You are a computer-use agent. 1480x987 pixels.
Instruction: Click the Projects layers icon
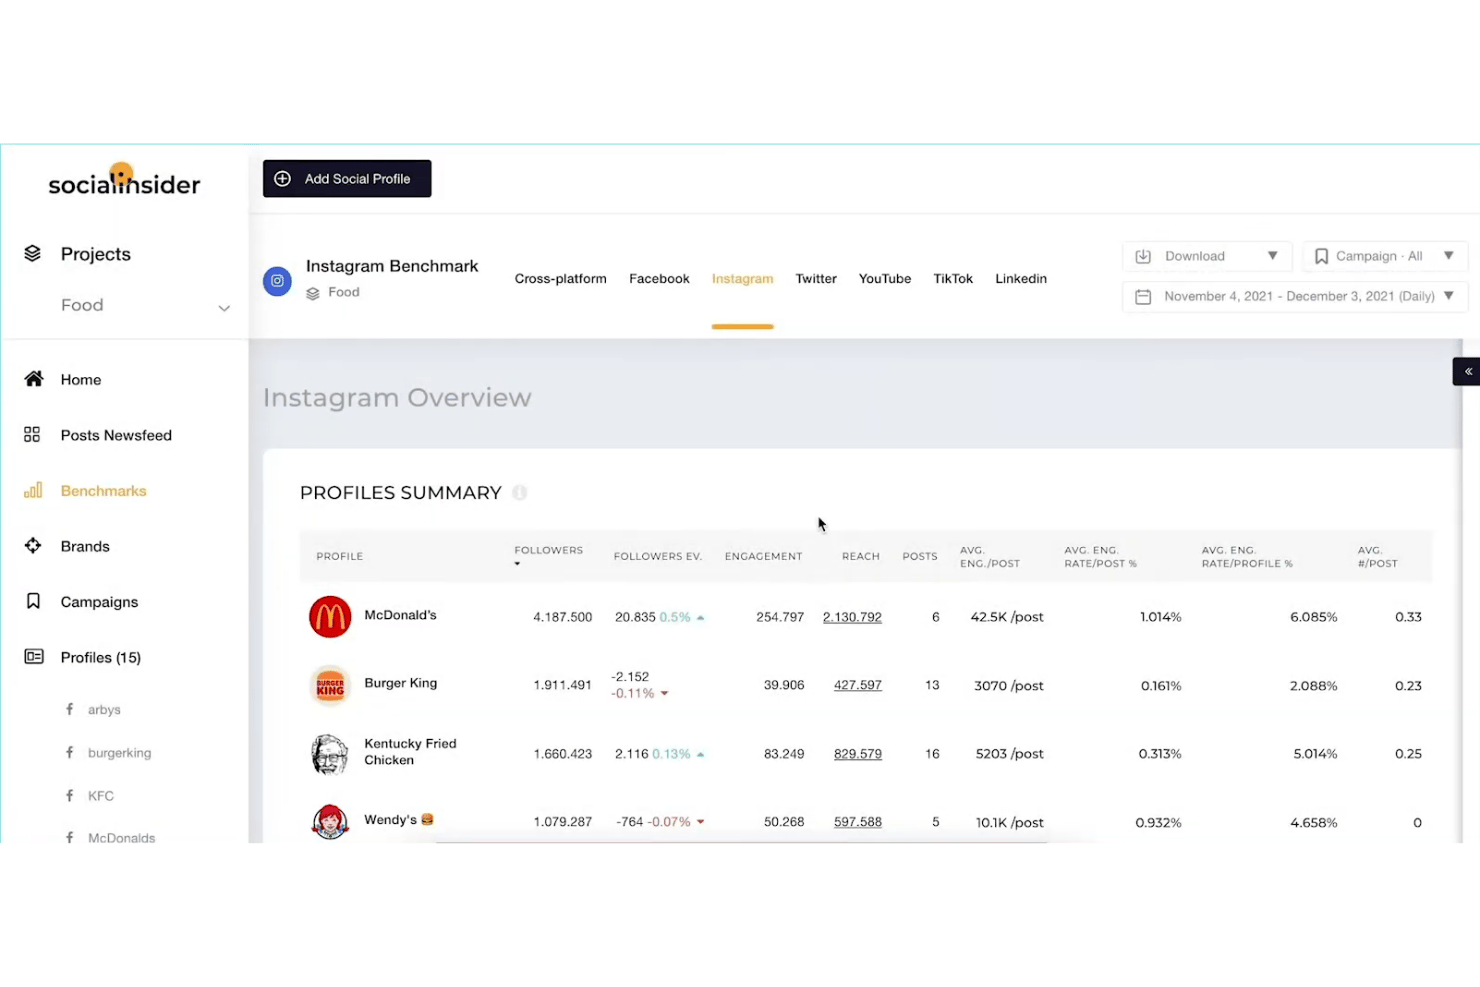33,253
